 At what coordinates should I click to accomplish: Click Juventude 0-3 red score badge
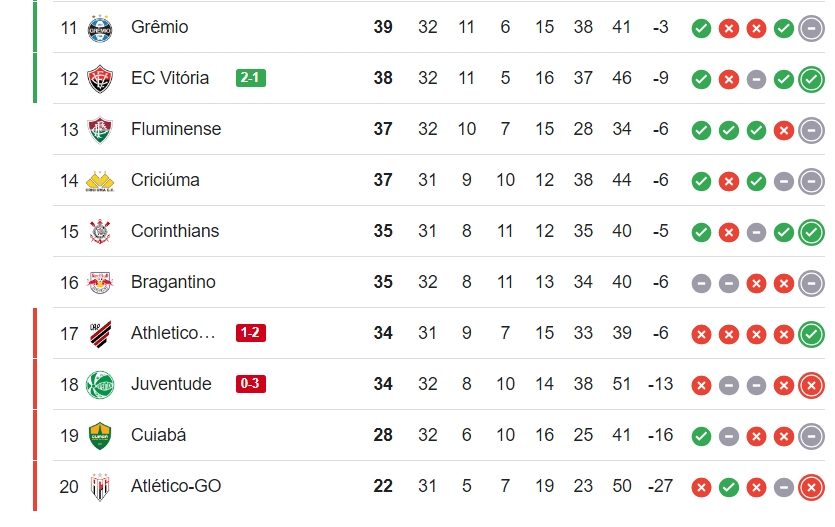pos(250,384)
